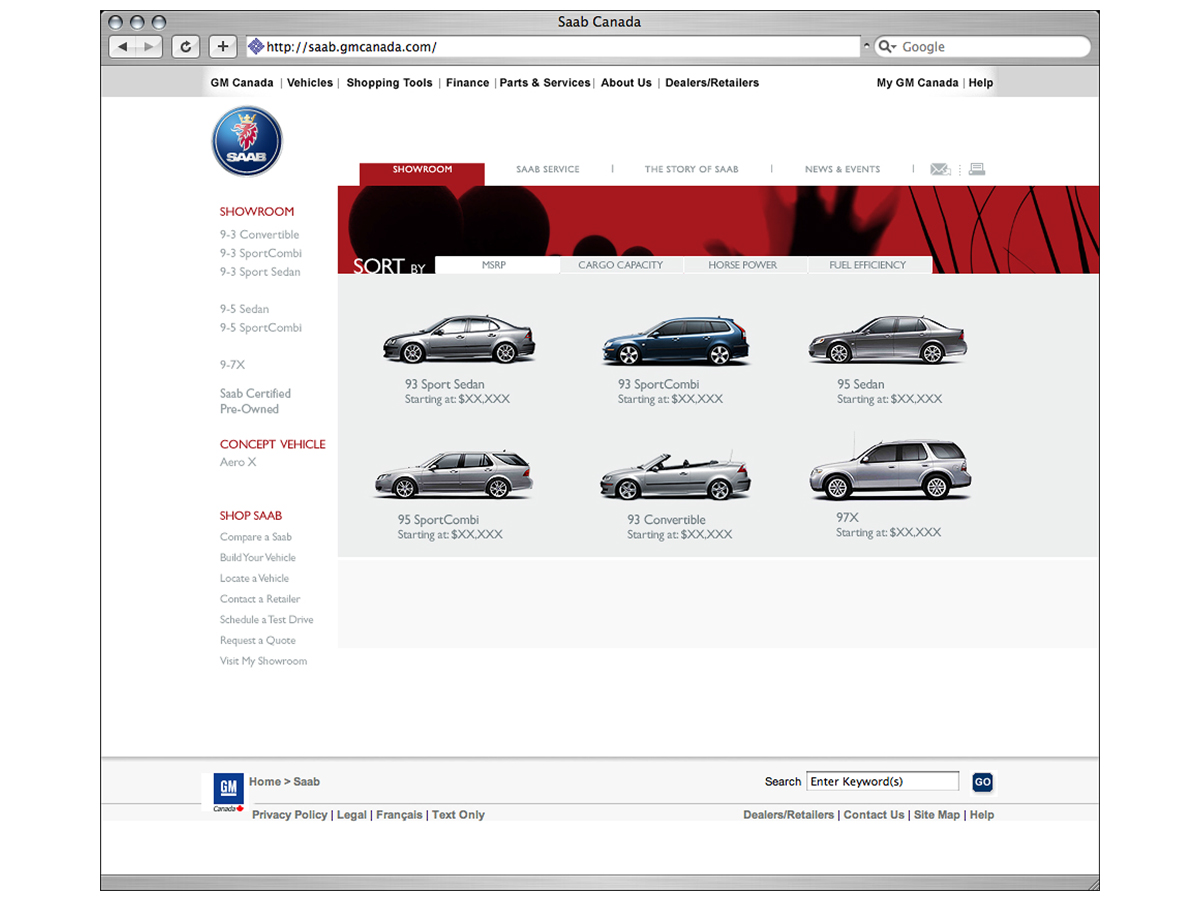
Task: Open 9-5 SportCombi in the sidebar
Action: tap(261, 328)
